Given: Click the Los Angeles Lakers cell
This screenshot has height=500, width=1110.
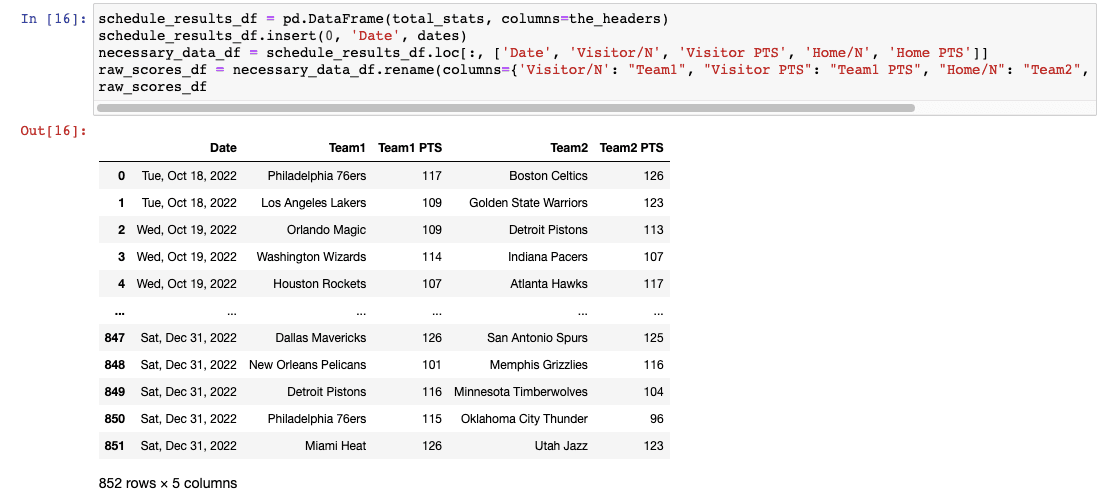Looking at the screenshot, I should (313, 203).
